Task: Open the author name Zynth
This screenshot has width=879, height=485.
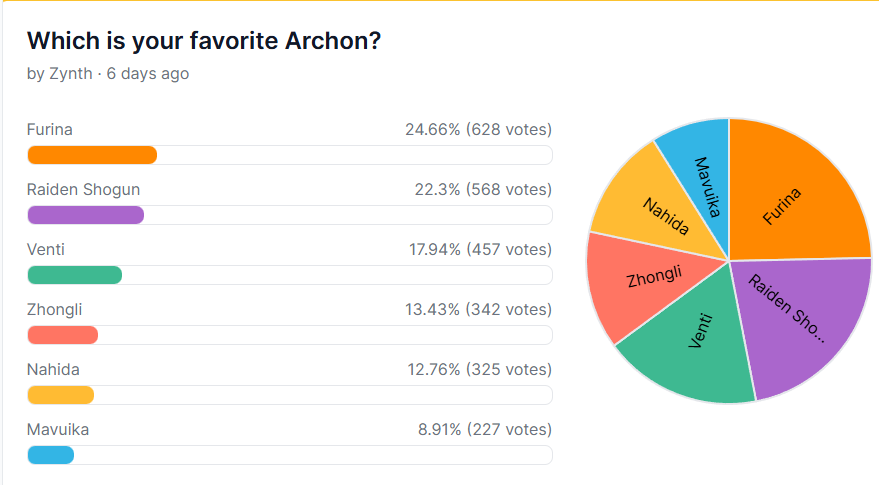Action: tap(71, 73)
